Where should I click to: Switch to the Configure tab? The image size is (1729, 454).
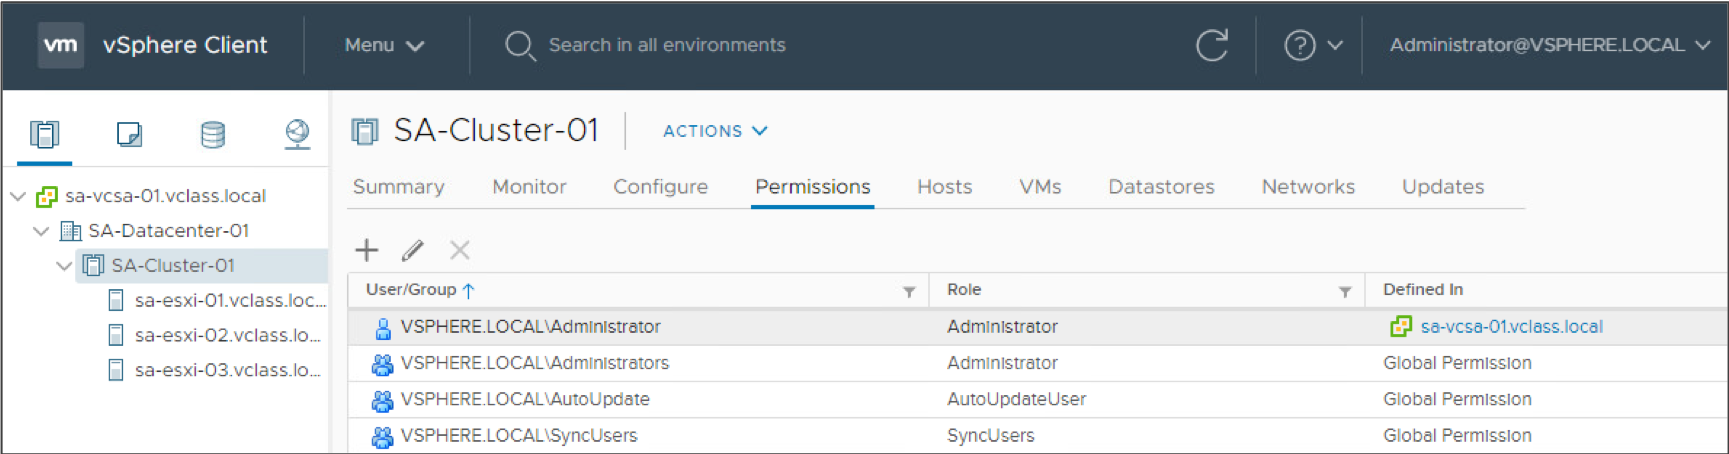(660, 187)
